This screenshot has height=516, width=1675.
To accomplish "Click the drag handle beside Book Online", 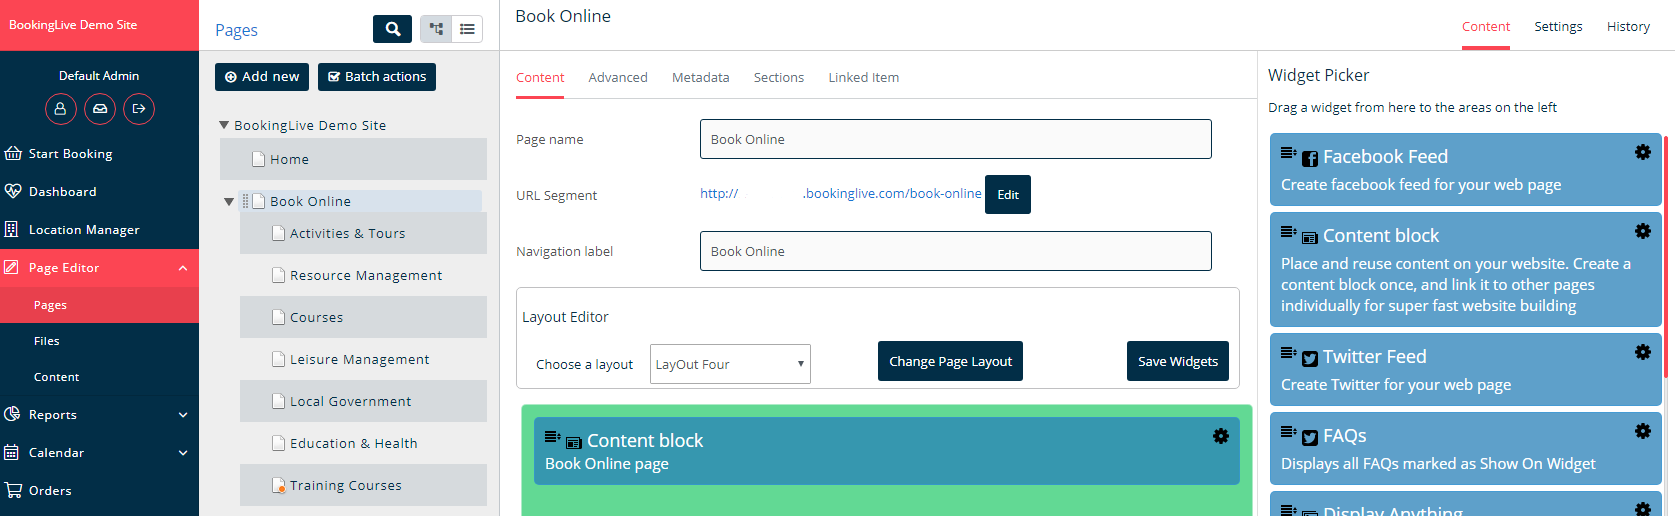I will [x=246, y=201].
